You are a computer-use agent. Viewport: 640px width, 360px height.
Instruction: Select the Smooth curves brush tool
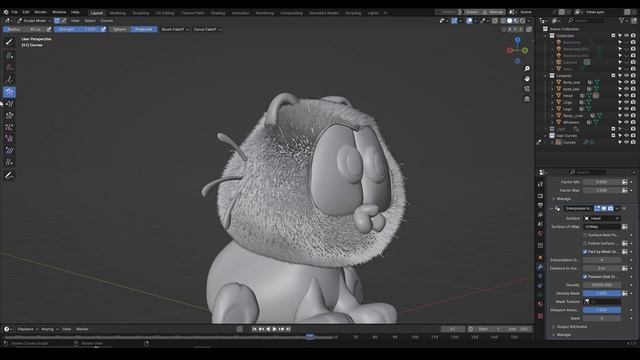pyautogui.click(x=9, y=150)
